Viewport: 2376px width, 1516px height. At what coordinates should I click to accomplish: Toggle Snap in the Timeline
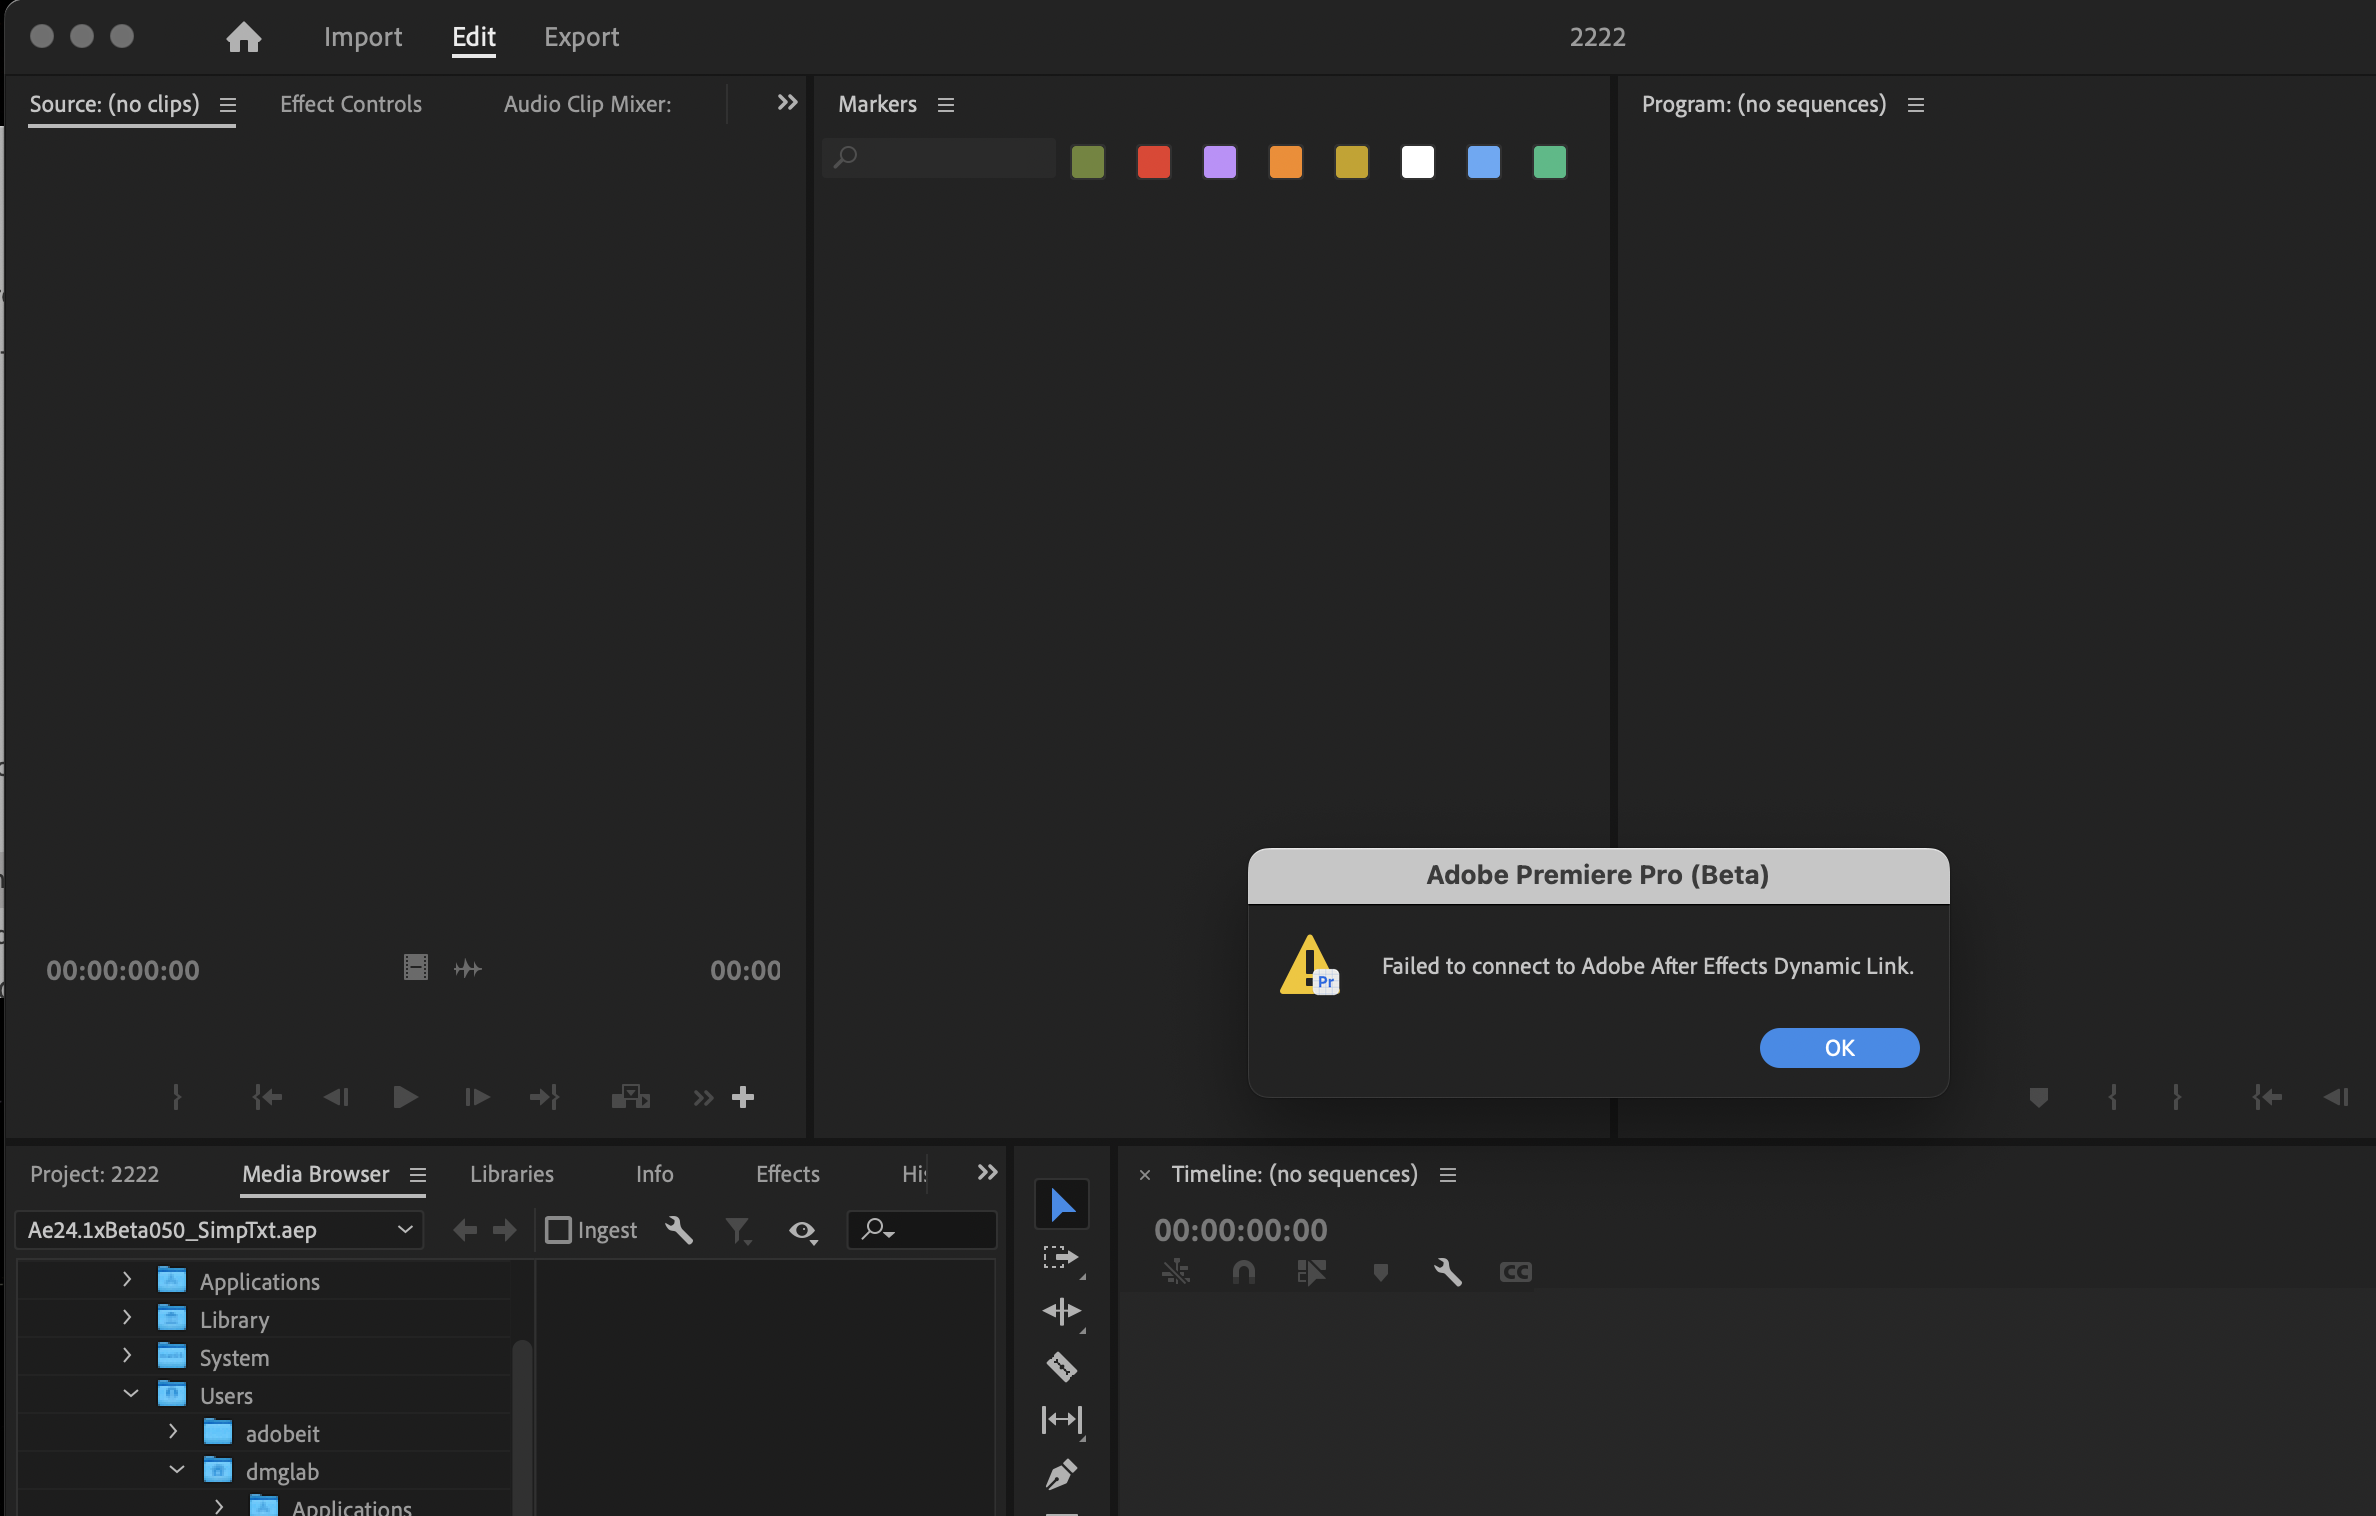pos(1243,1272)
